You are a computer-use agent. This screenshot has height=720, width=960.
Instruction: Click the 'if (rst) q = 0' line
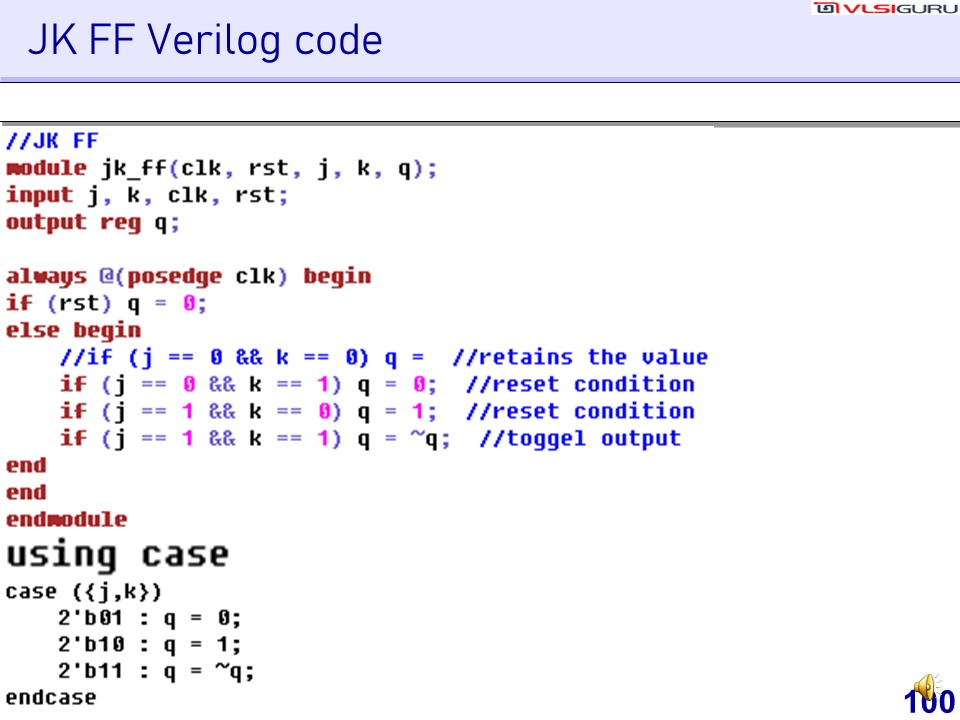coord(106,303)
